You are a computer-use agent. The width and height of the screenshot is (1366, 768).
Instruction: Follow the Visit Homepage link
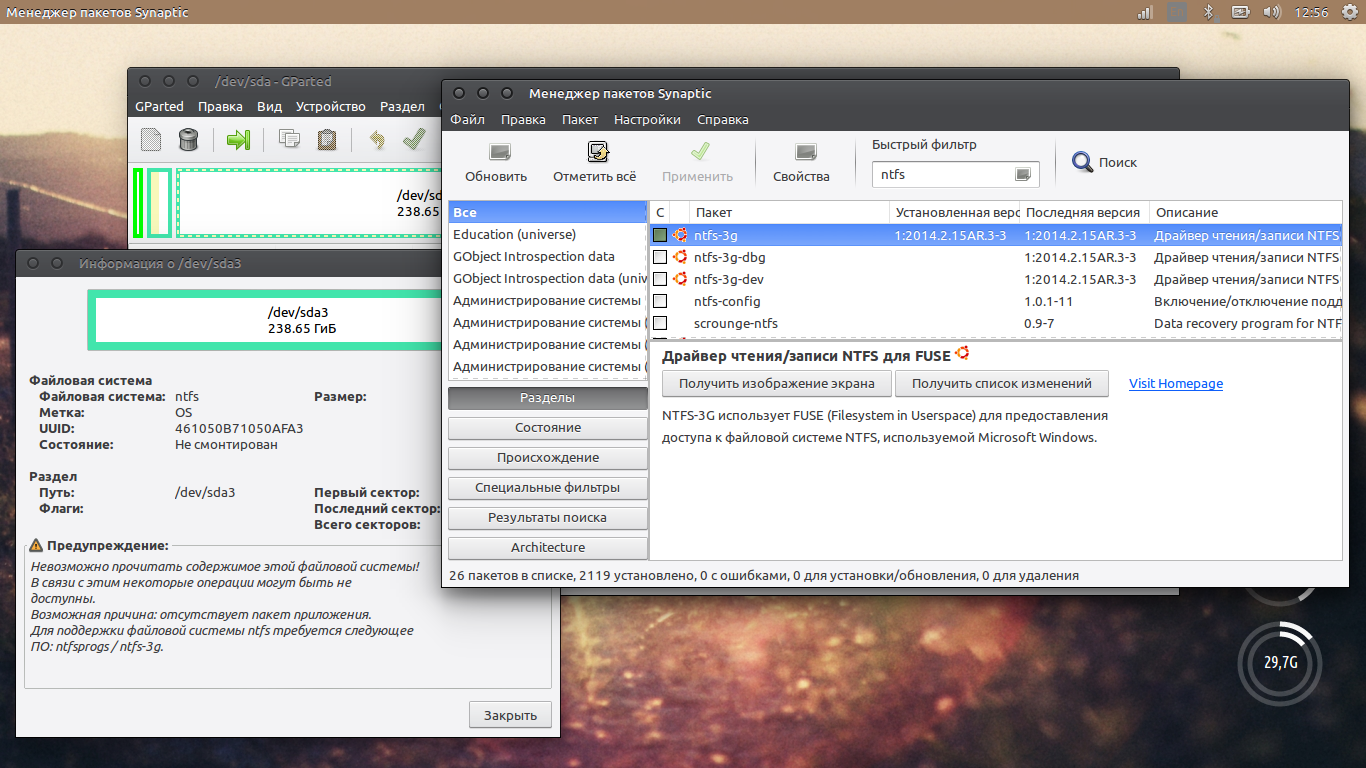(x=1176, y=383)
